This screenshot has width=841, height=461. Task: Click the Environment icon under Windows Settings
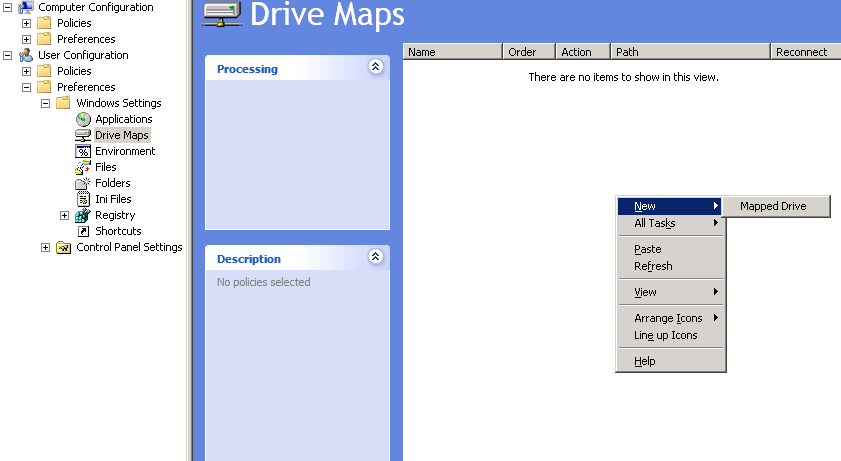coord(83,151)
